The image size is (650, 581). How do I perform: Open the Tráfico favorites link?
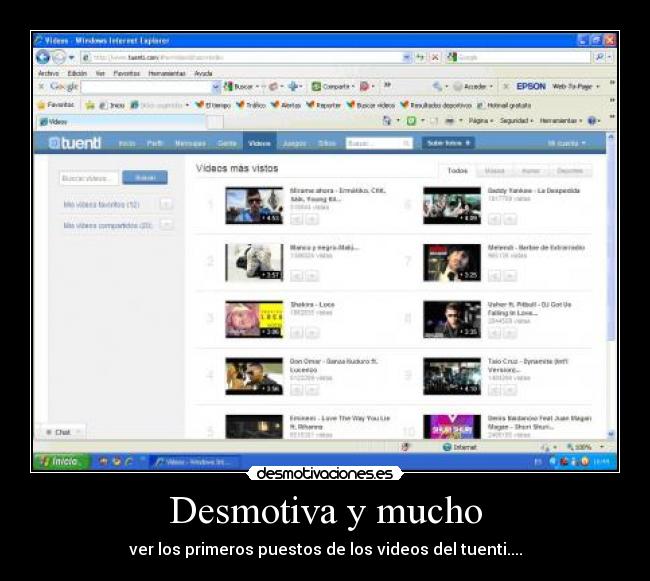coord(251,105)
